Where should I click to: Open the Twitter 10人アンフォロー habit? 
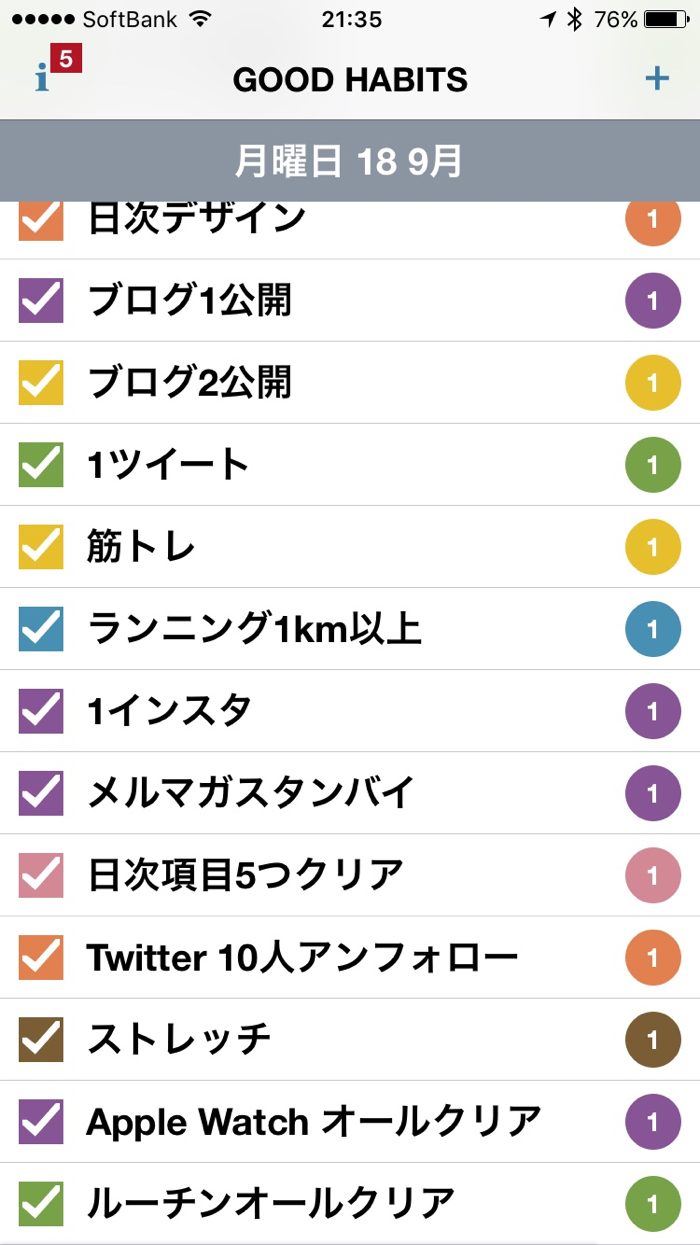[x=302, y=958]
